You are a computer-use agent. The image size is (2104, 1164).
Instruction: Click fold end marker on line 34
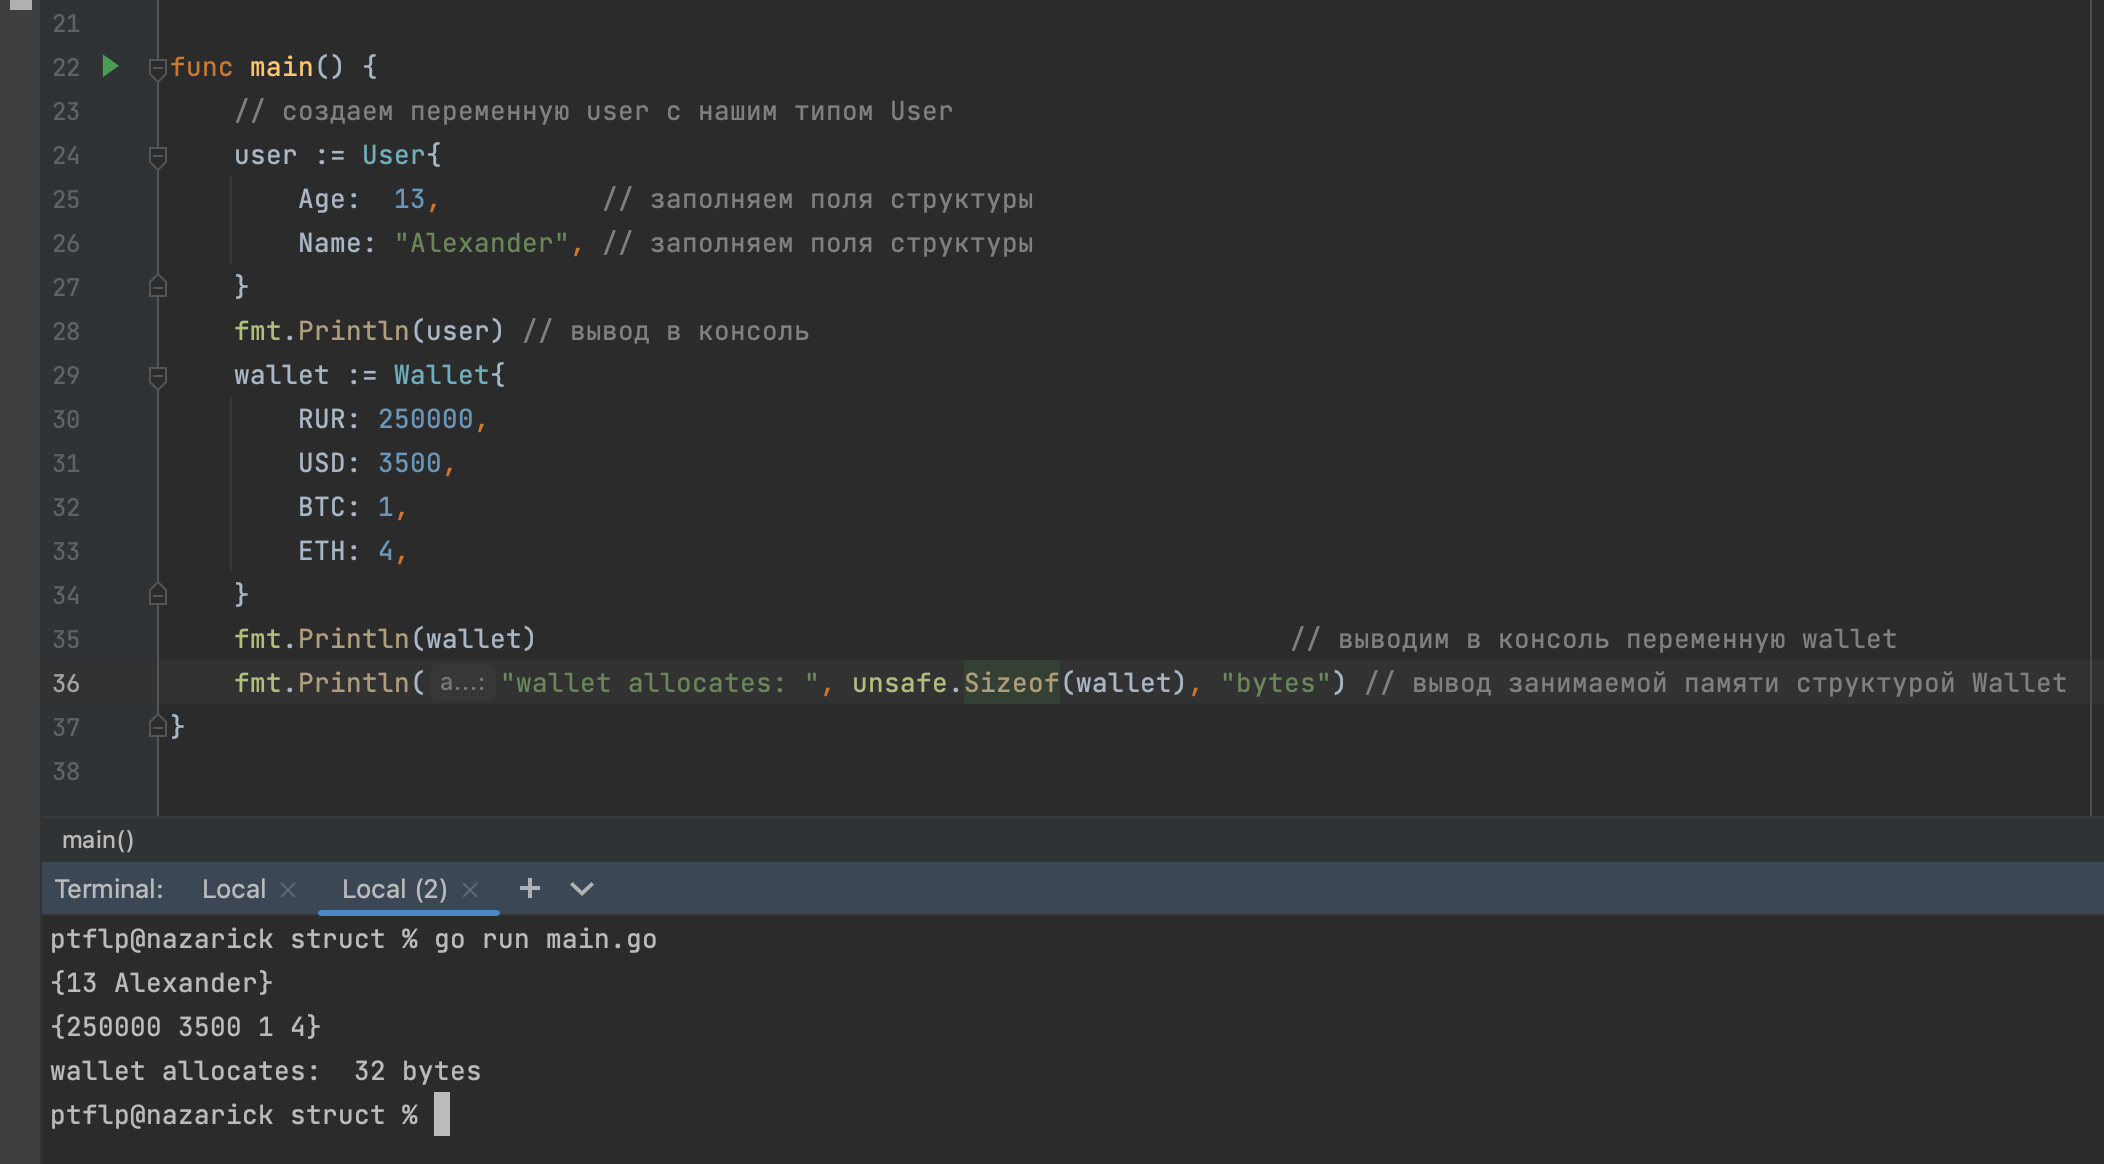[157, 596]
